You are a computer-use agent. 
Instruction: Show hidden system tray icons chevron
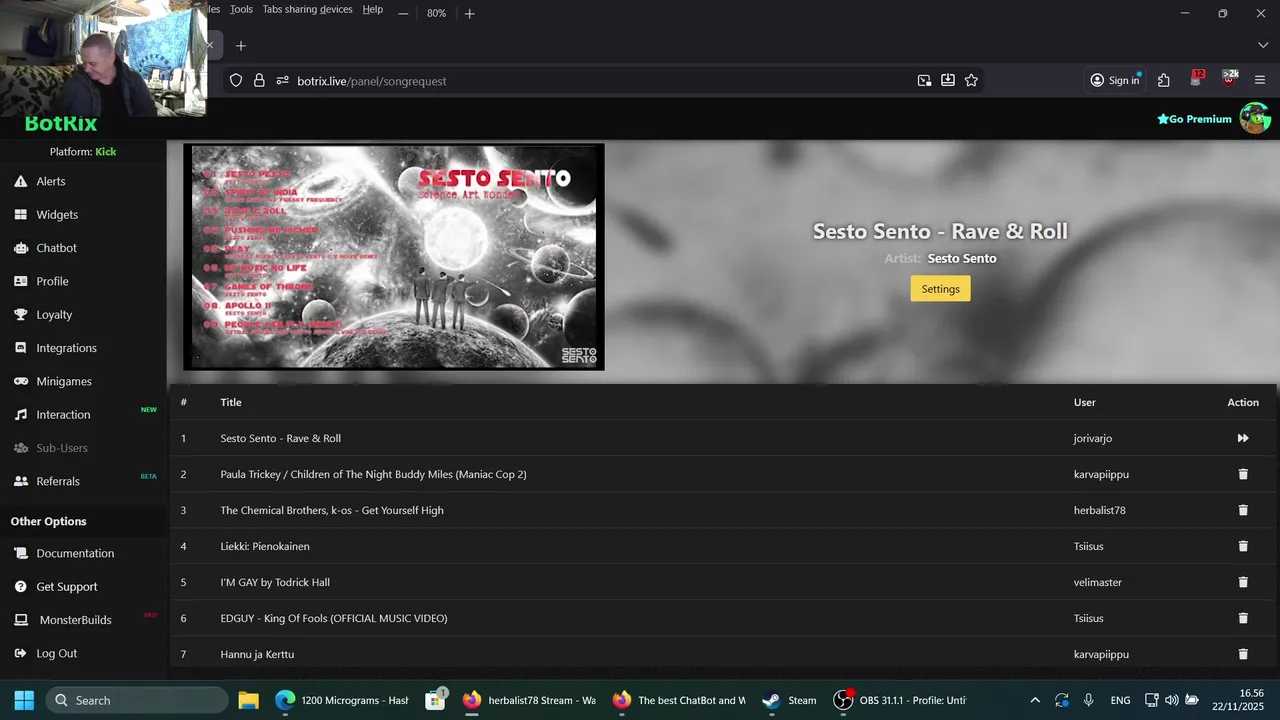1034,700
